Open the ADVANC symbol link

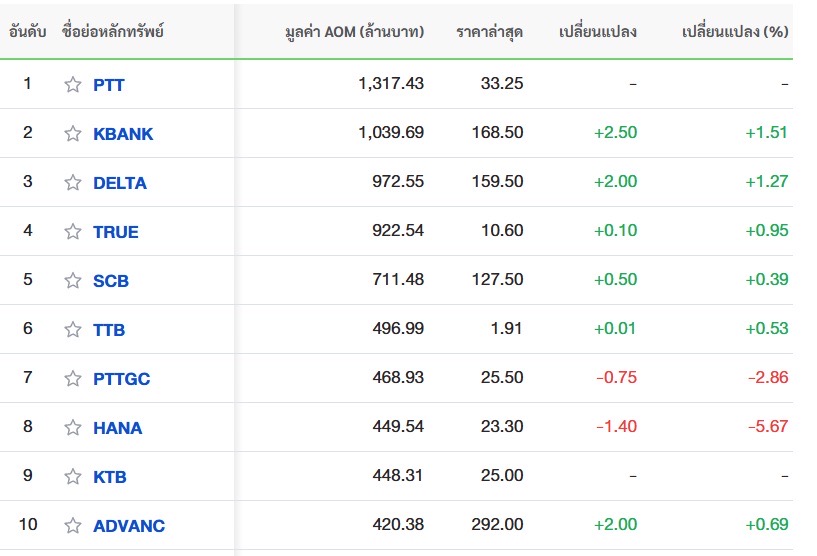(129, 526)
